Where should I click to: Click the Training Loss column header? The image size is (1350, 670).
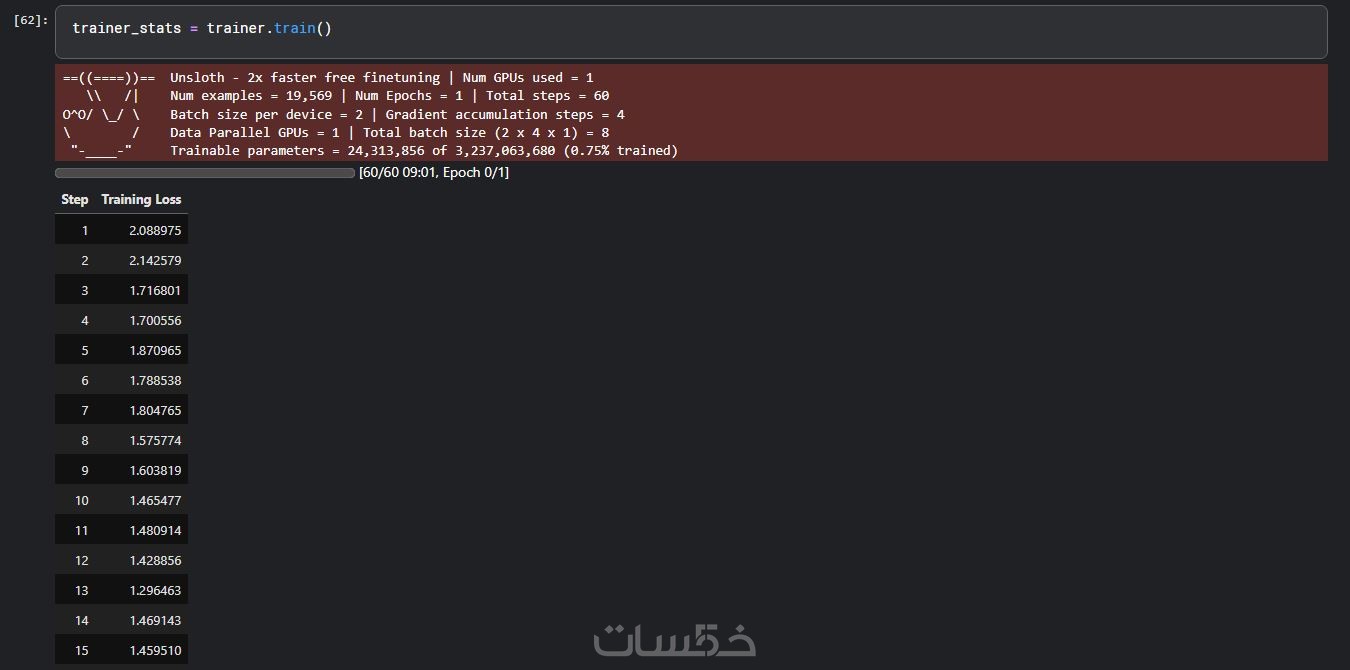coord(141,199)
